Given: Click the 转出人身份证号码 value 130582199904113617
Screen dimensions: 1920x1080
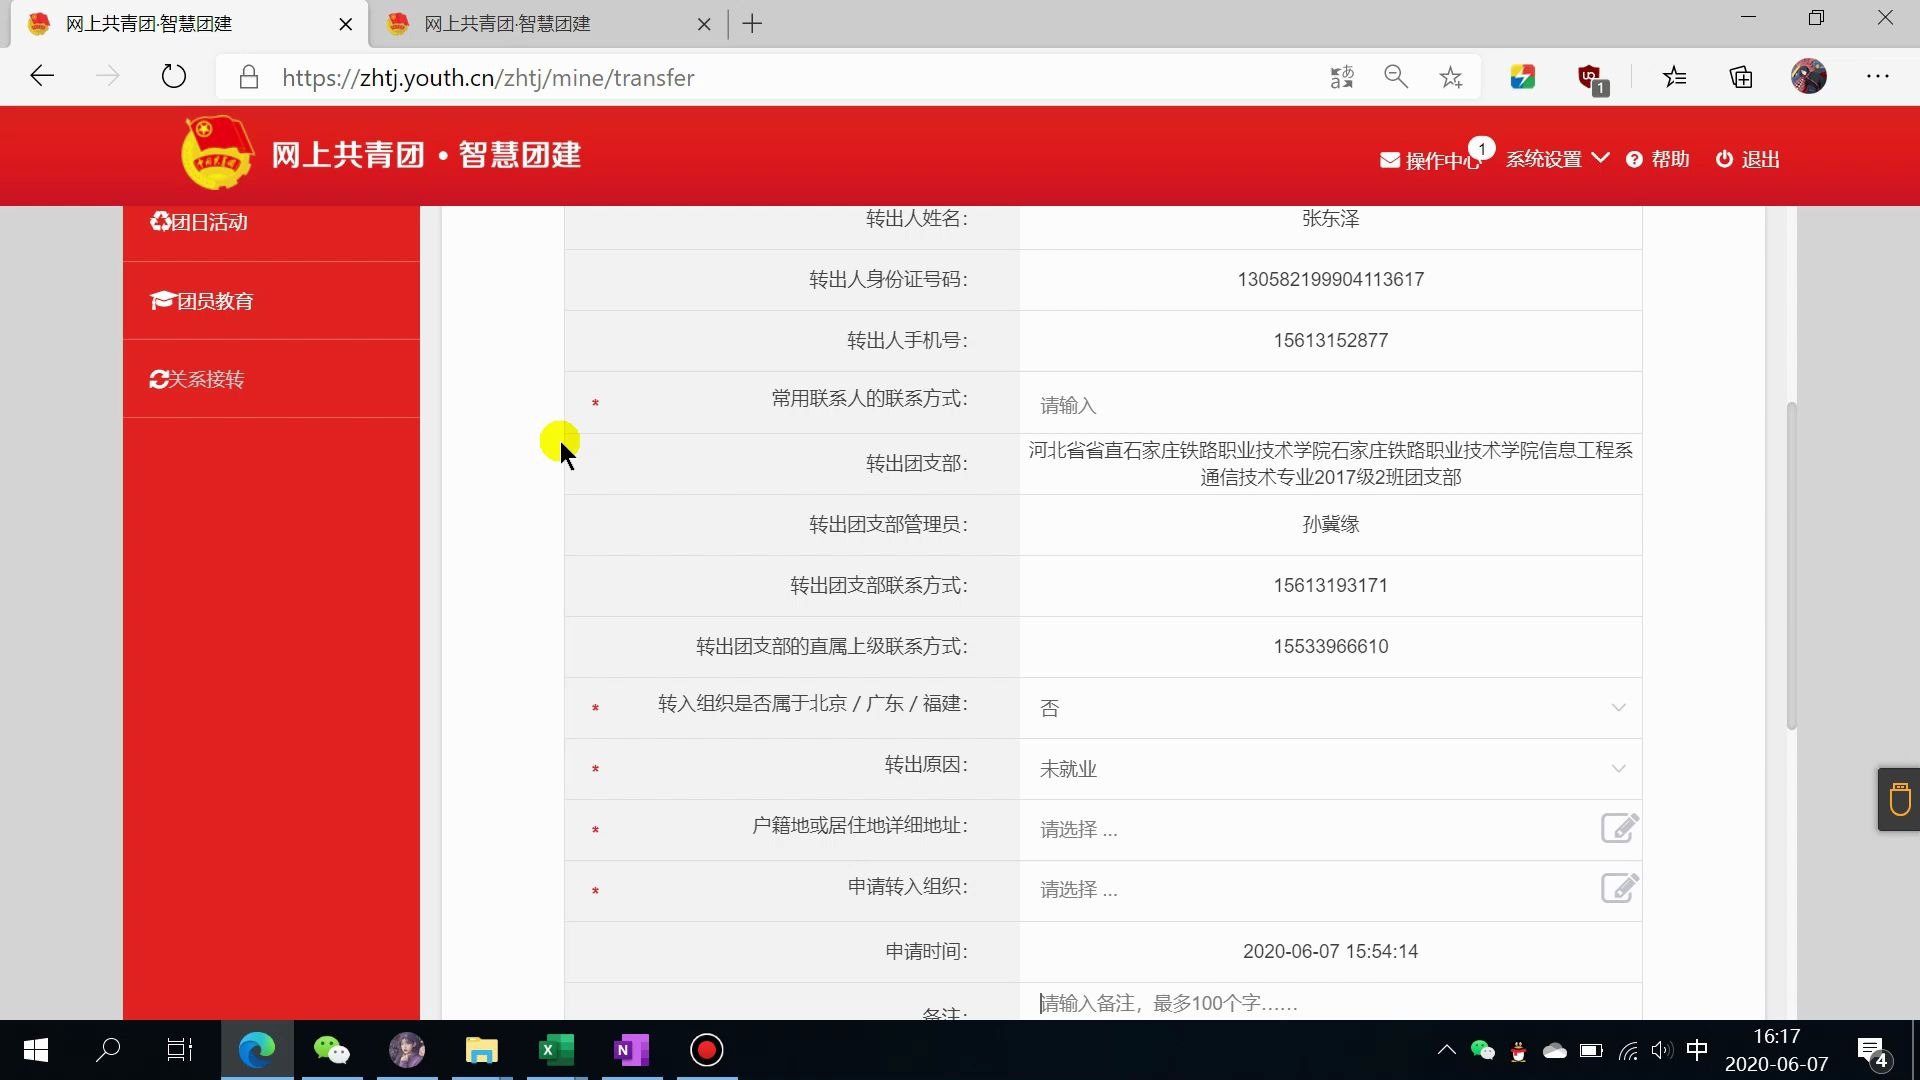Looking at the screenshot, I should [x=1330, y=280].
